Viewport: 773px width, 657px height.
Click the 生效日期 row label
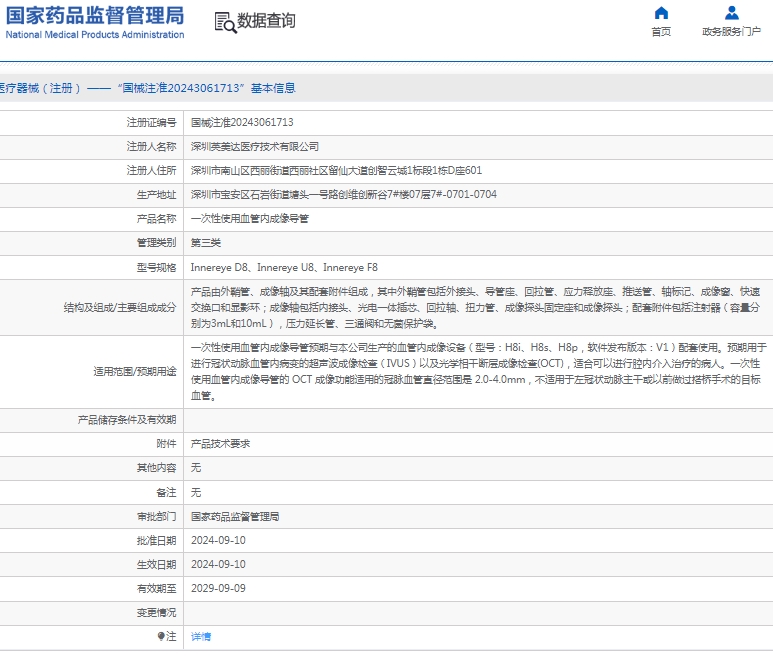click(x=156, y=564)
